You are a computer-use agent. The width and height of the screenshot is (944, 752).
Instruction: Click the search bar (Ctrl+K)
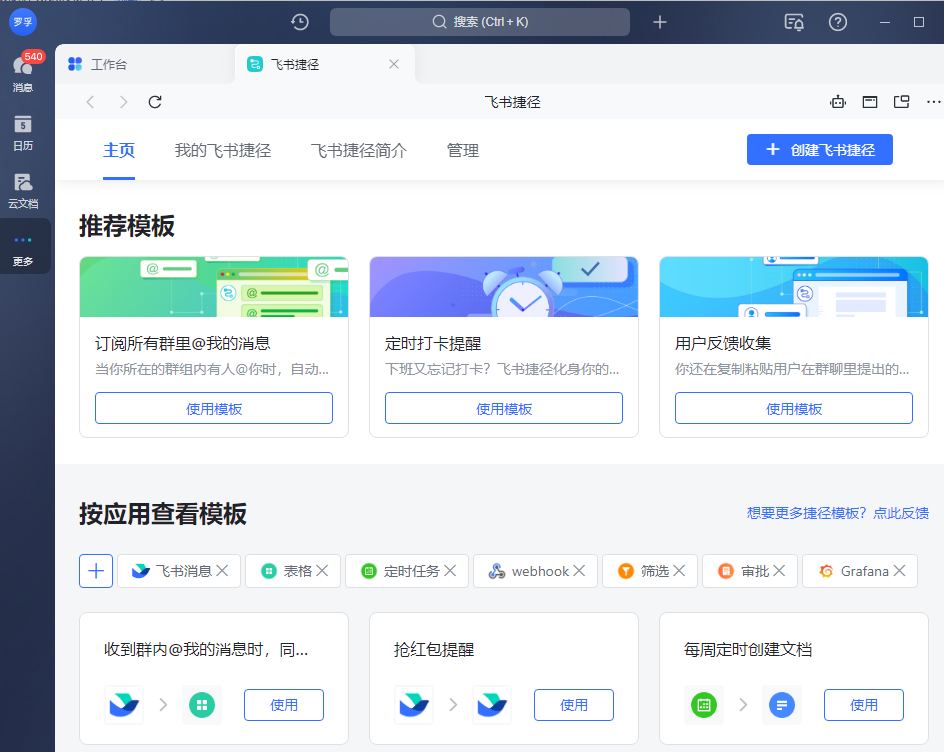[479, 21]
